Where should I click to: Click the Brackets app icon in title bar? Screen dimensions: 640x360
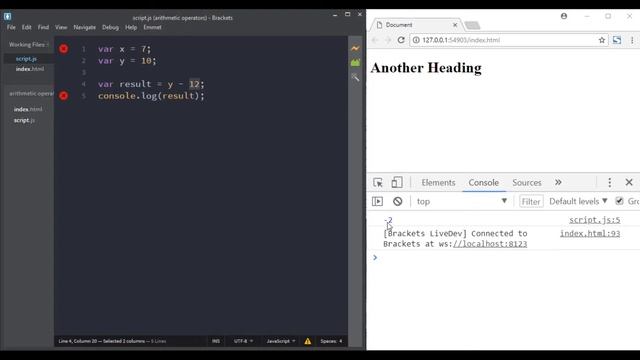(7, 16)
